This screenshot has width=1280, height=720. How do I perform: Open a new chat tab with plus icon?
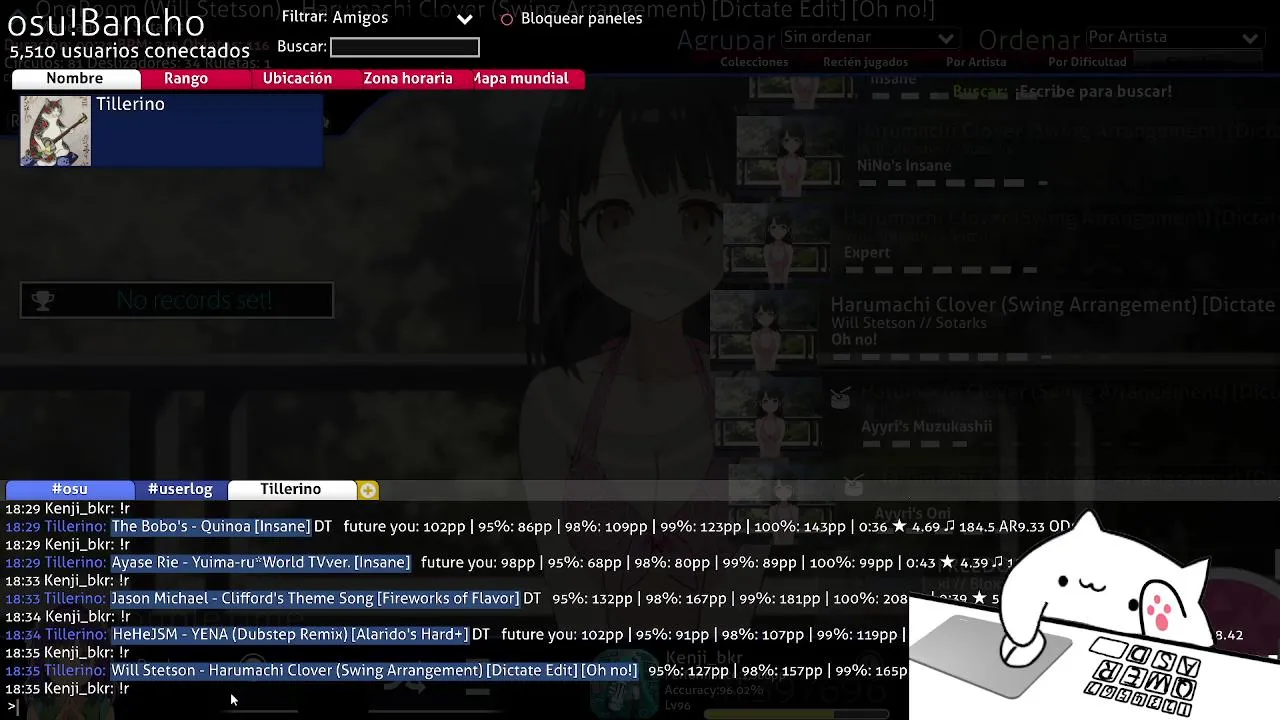coord(368,490)
